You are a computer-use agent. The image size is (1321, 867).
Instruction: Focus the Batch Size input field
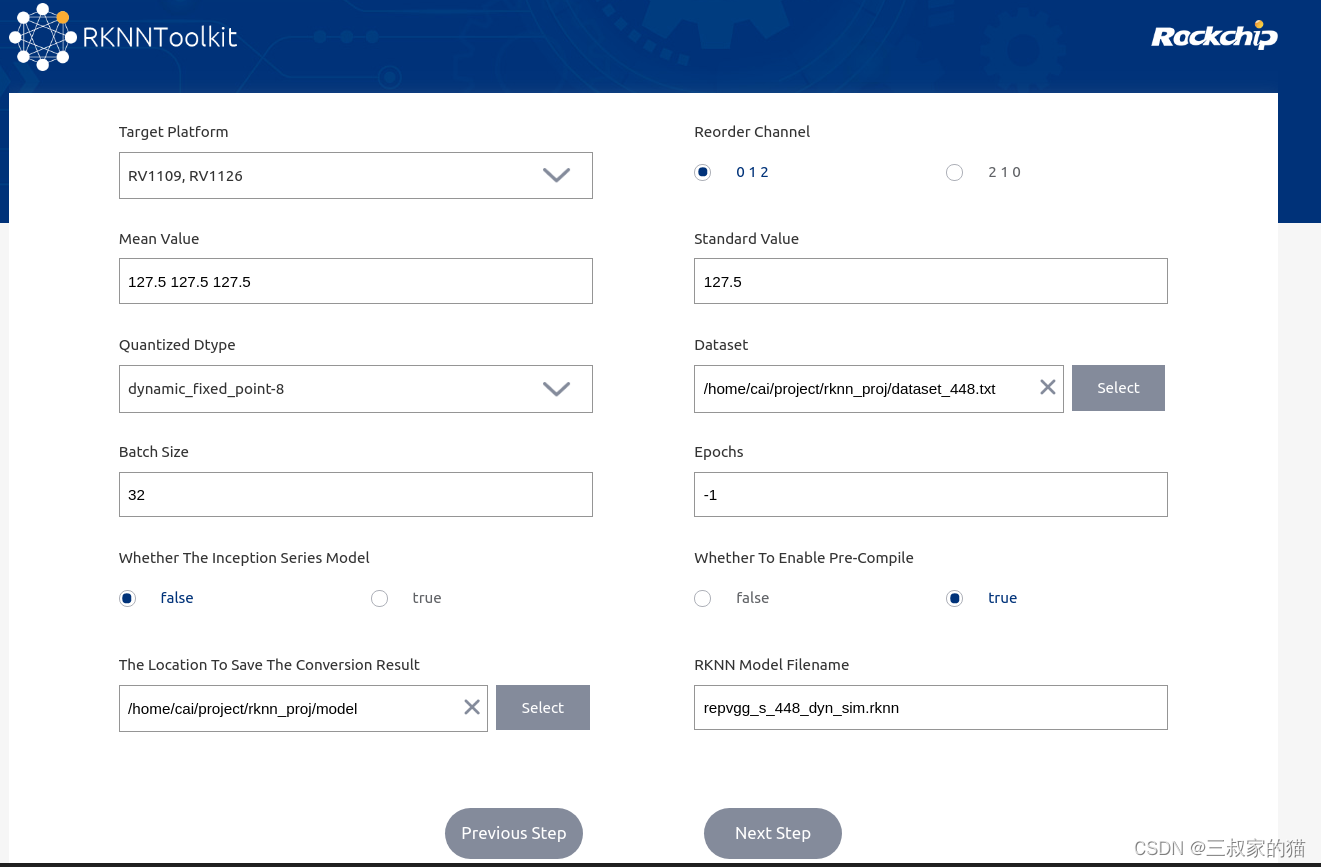point(356,494)
